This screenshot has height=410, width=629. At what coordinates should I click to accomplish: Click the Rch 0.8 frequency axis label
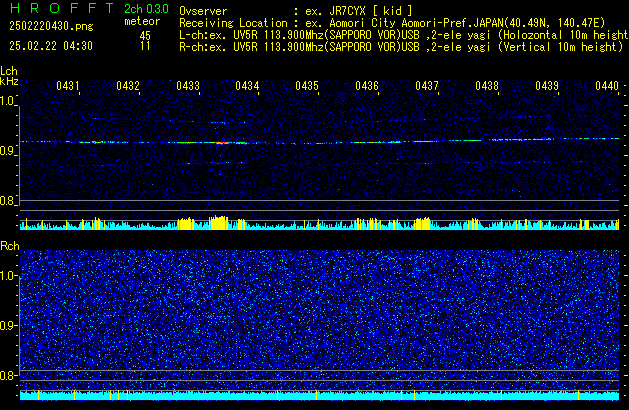click(x=8, y=375)
